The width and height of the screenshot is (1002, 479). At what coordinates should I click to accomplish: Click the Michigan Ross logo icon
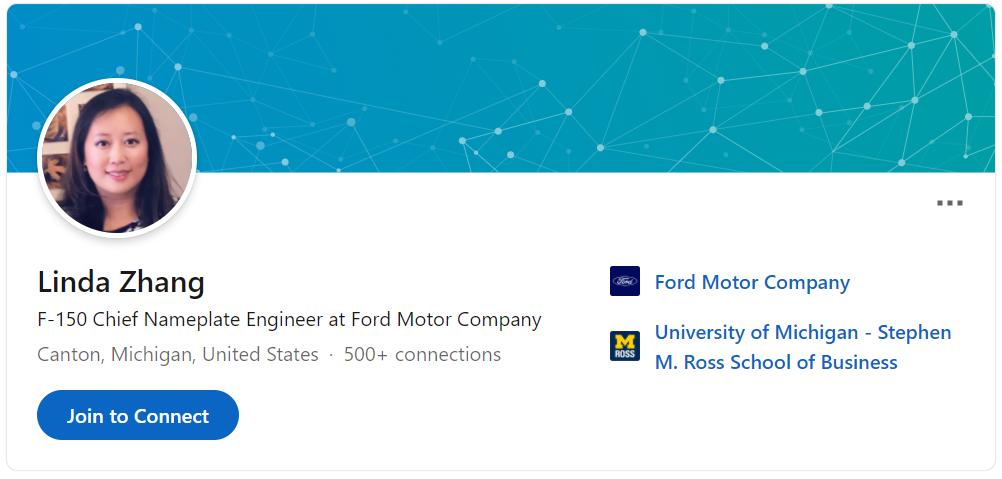point(624,346)
